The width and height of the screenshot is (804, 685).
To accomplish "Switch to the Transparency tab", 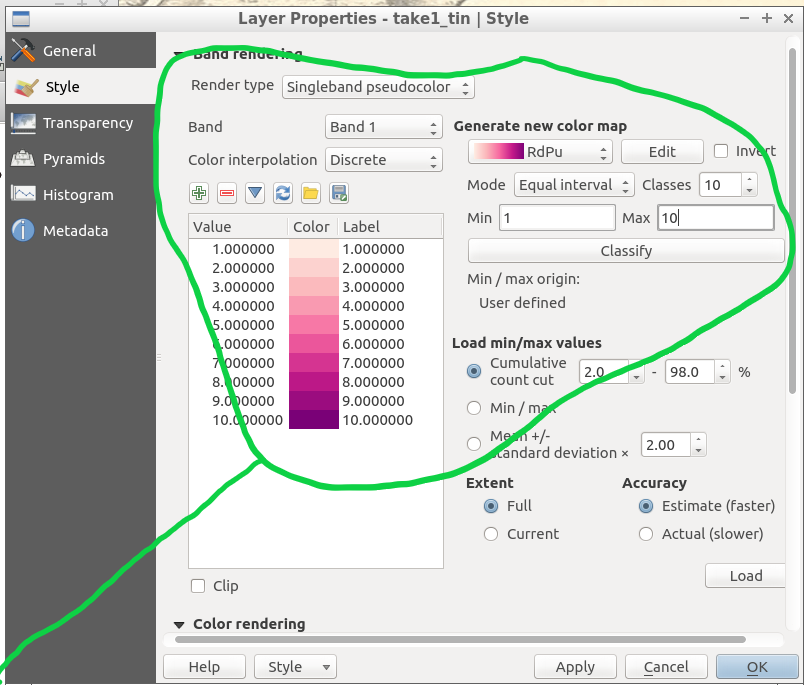I will [87, 123].
